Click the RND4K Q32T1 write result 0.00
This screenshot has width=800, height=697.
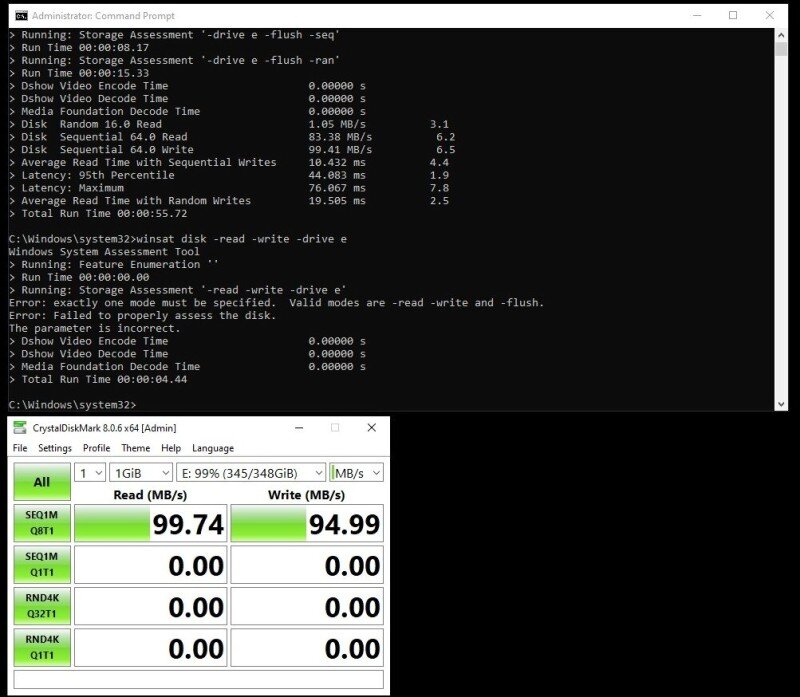307,606
